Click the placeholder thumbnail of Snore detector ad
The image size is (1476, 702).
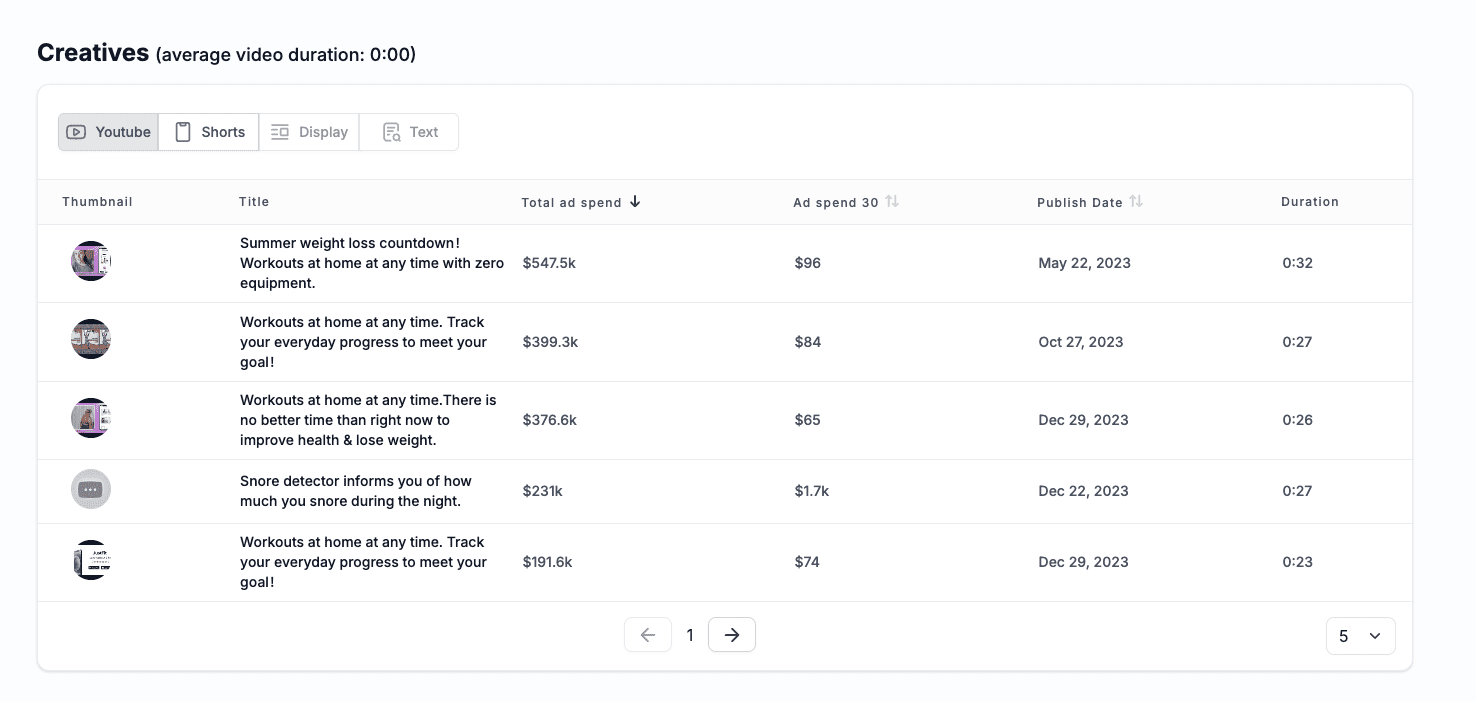pos(91,490)
